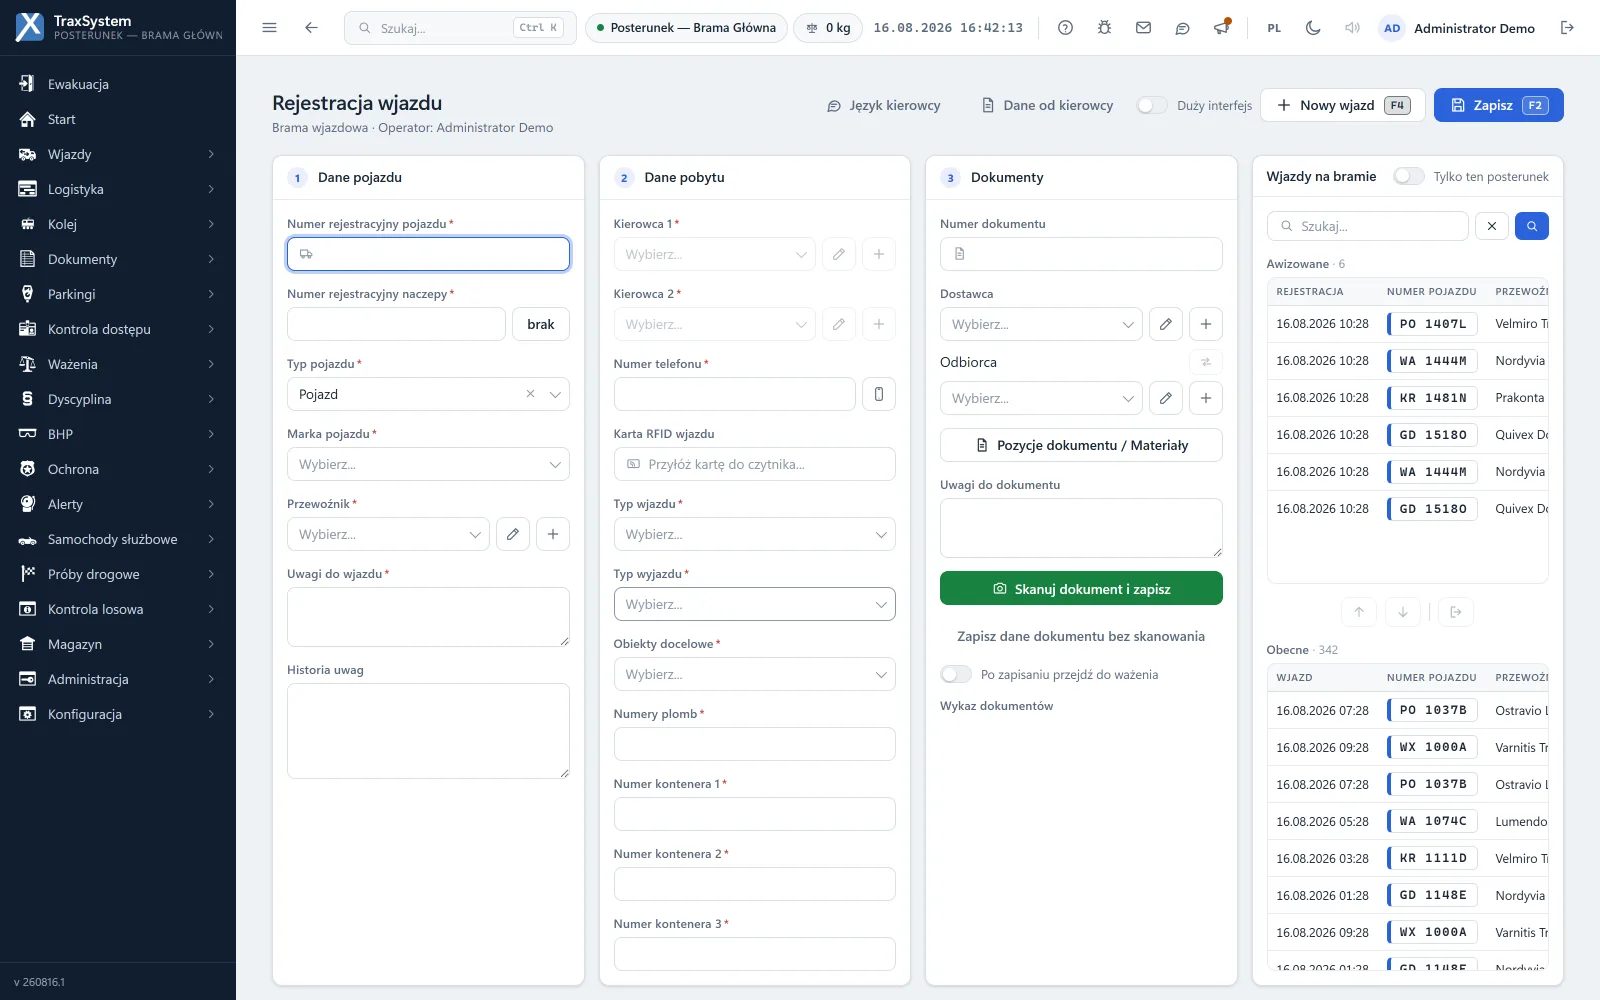
Task: Open the Wjazdy sidebar menu
Action: [x=118, y=154]
